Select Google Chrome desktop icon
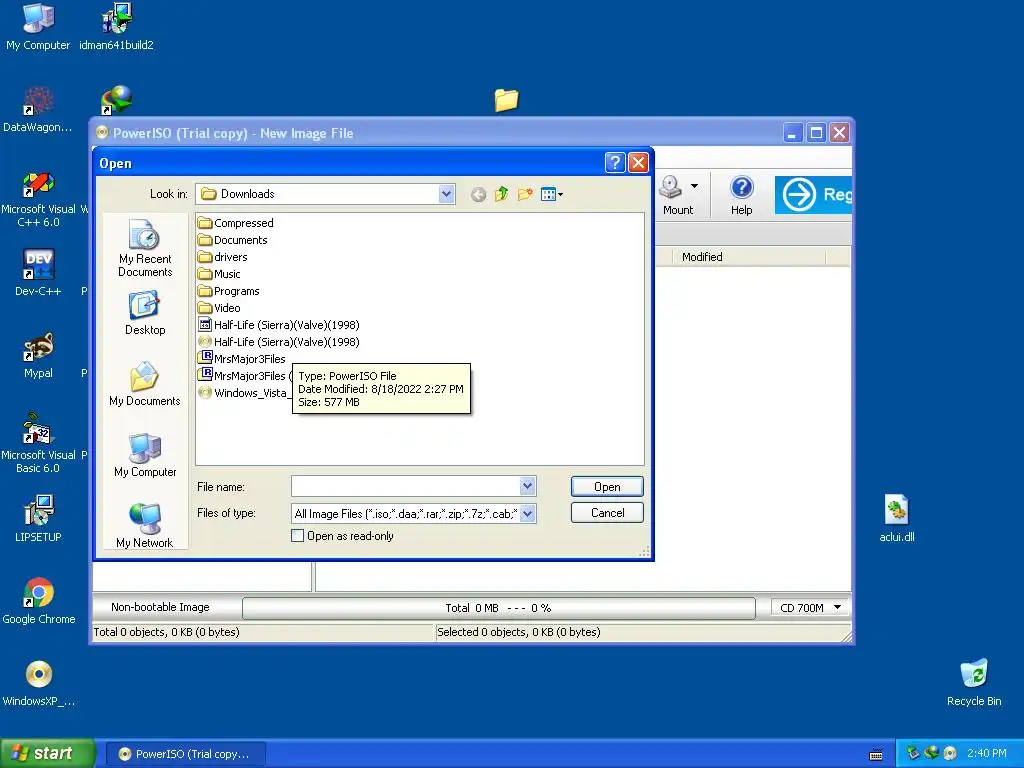 (39, 601)
